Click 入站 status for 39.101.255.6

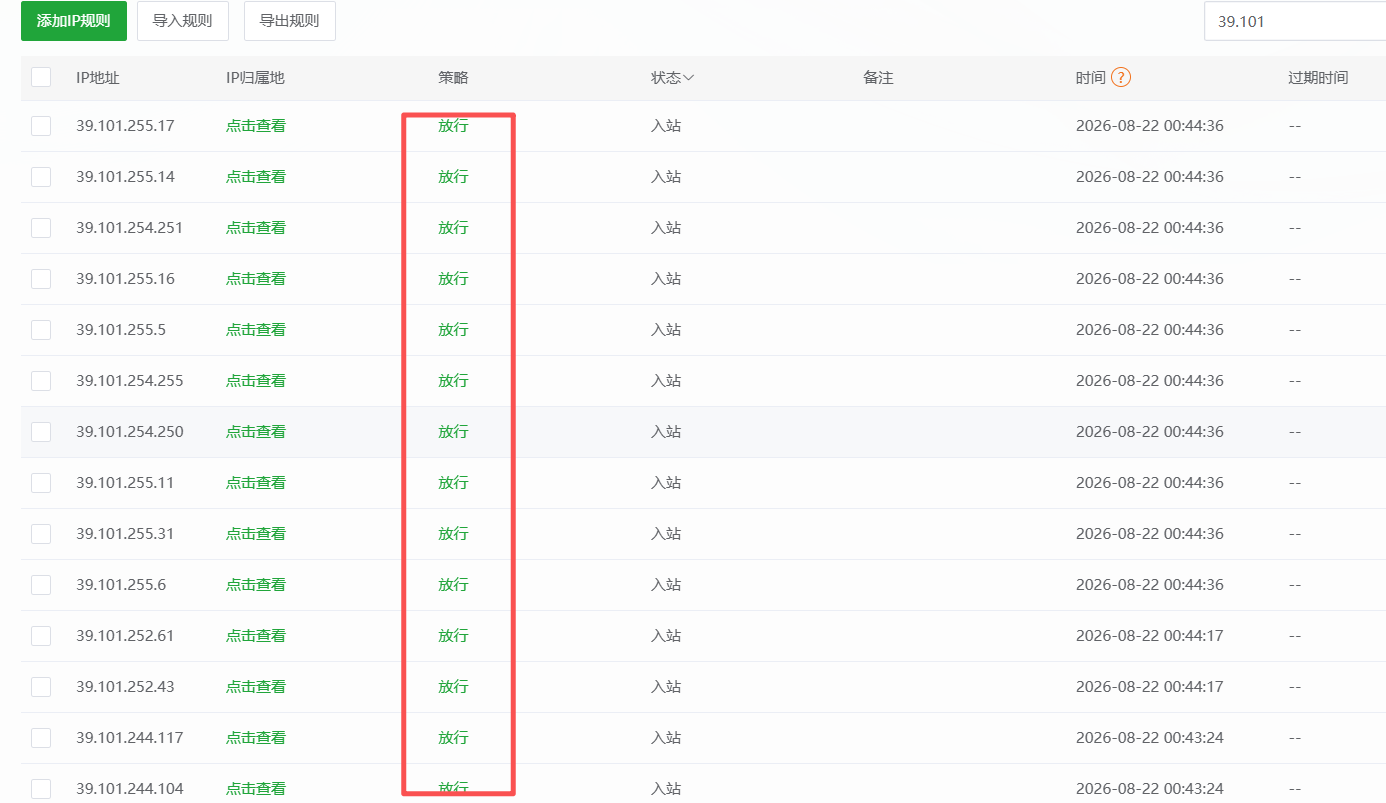coord(666,585)
